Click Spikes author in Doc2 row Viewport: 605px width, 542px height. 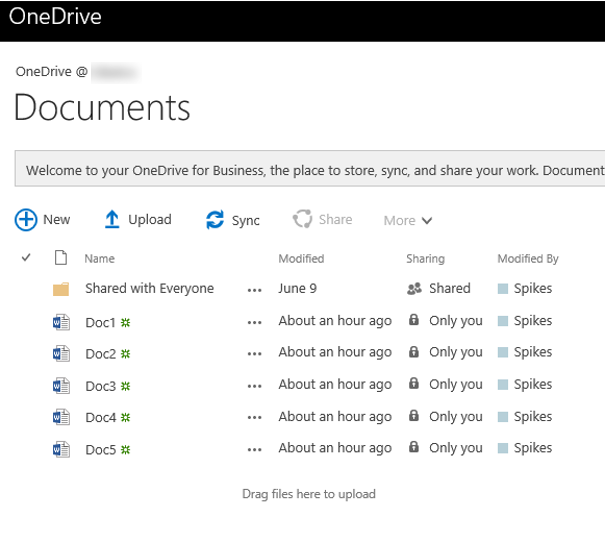tap(532, 353)
